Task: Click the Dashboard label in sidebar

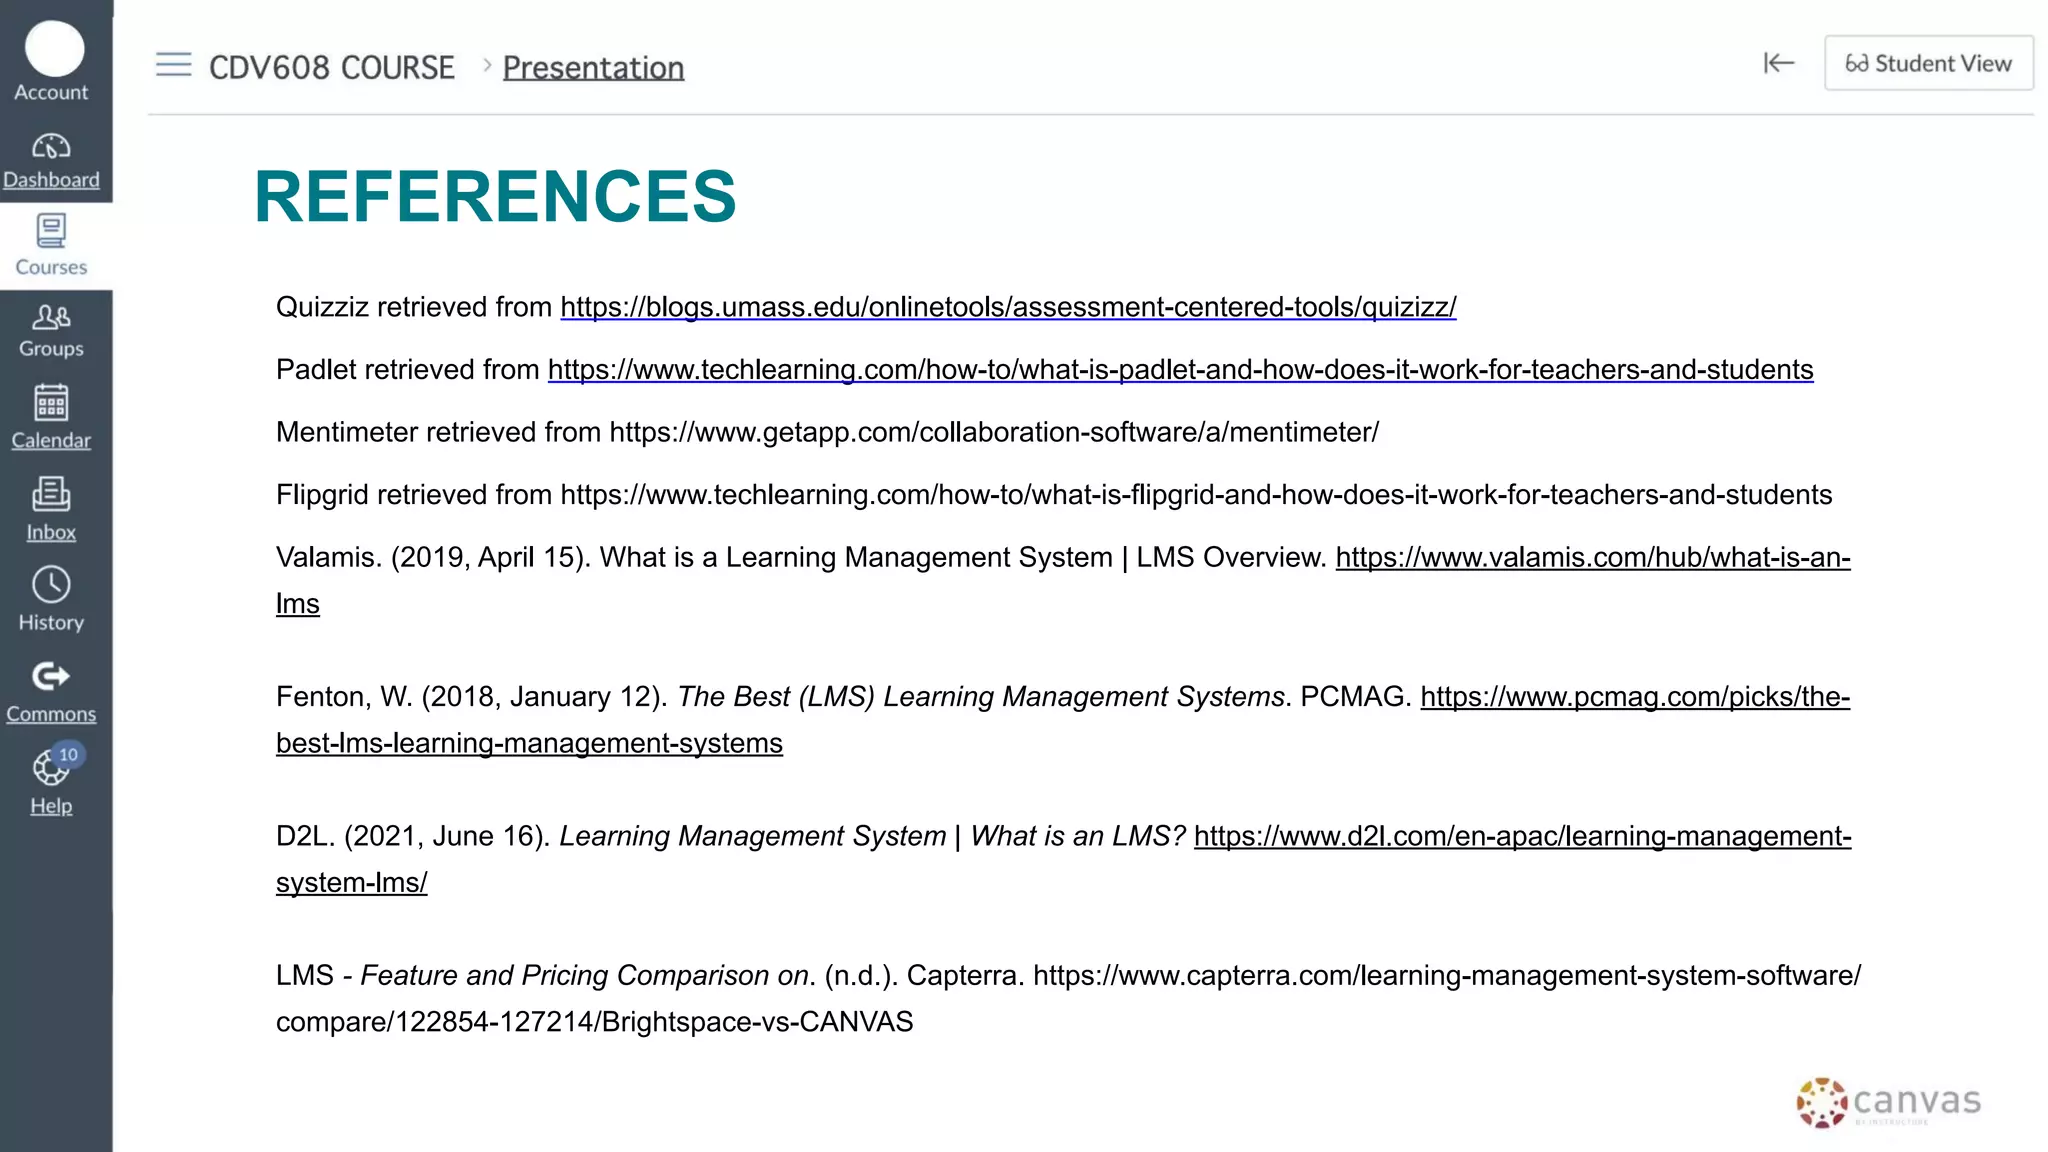Action: (51, 180)
